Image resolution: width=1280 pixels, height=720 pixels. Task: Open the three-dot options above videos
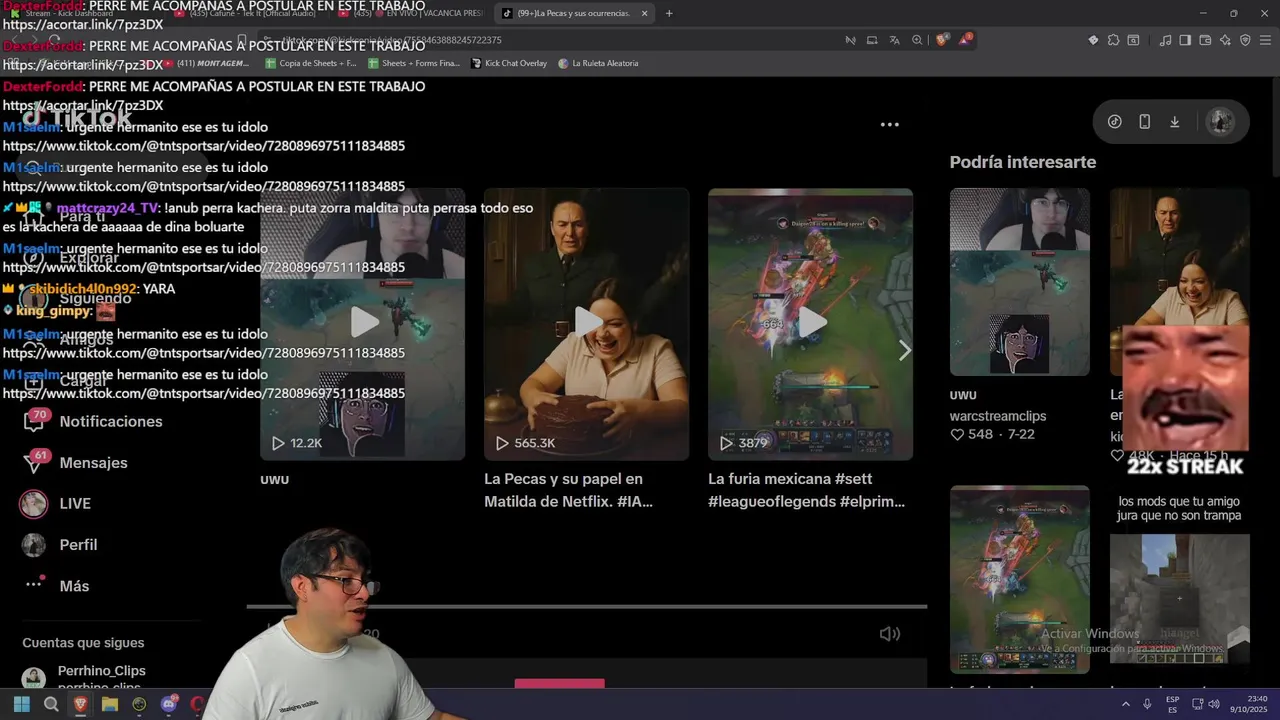click(889, 125)
